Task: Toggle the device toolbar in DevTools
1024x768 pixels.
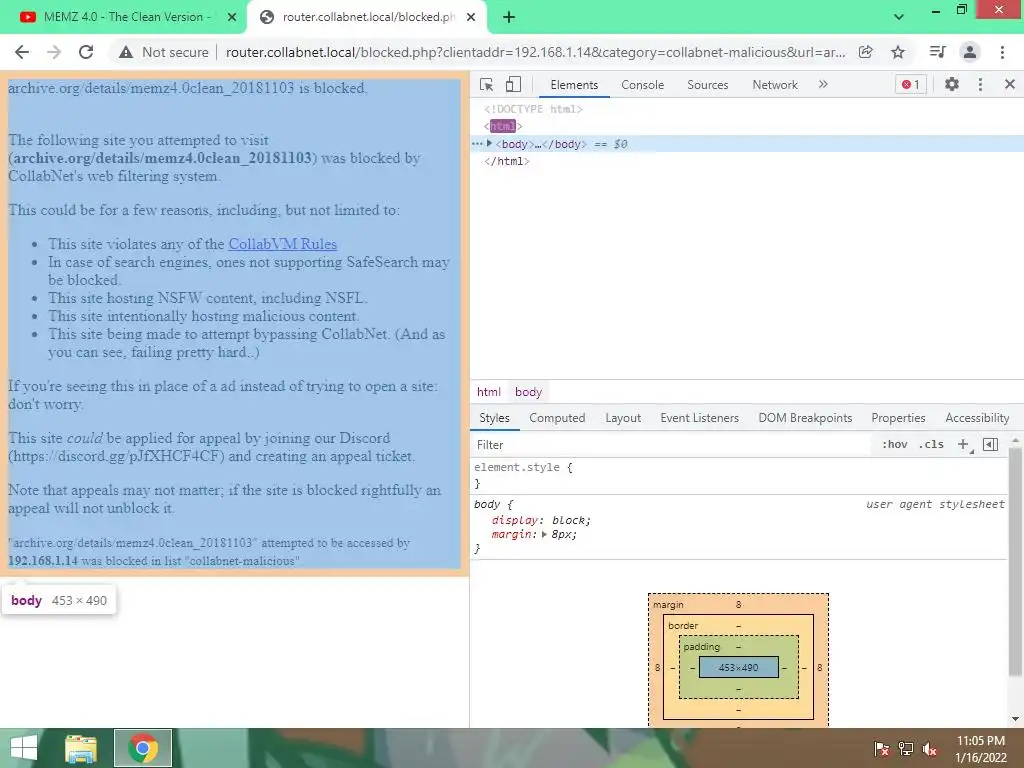Action: tap(513, 84)
